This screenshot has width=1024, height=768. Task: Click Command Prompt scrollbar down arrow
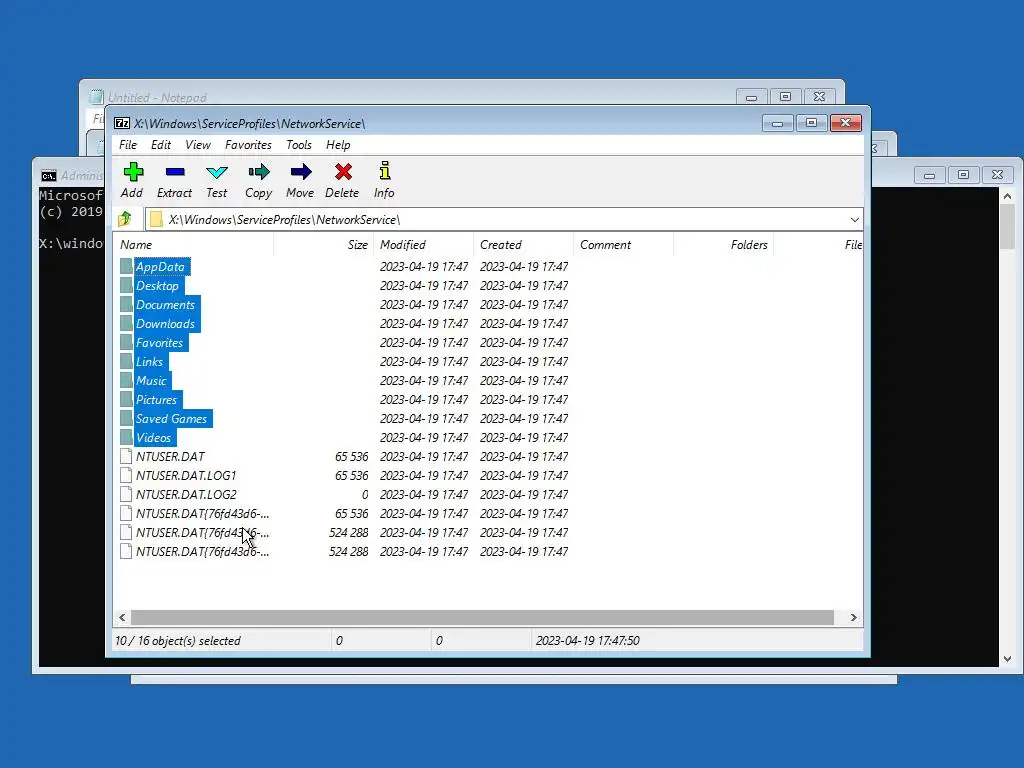(1007, 659)
